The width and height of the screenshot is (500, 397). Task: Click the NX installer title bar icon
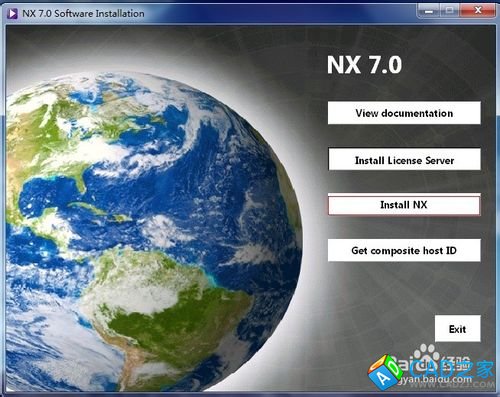12,13
